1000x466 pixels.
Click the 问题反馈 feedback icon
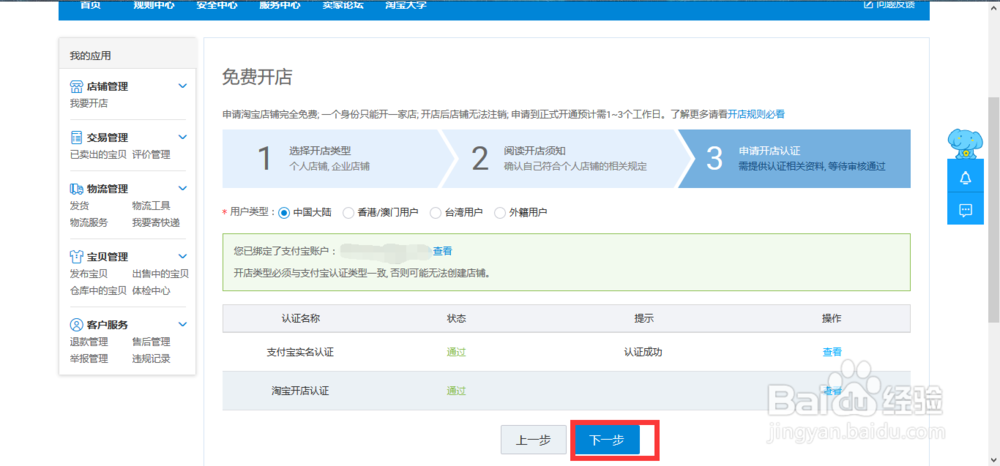tap(868, 4)
